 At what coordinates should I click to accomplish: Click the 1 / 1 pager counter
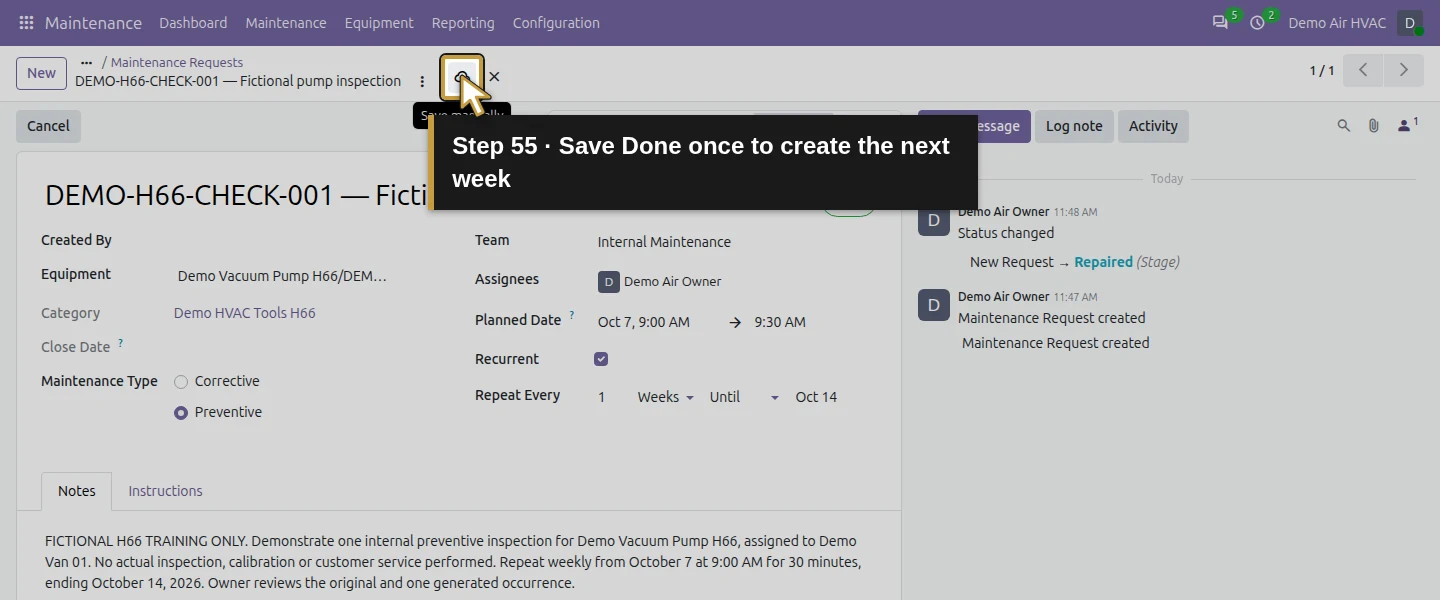[1322, 71]
